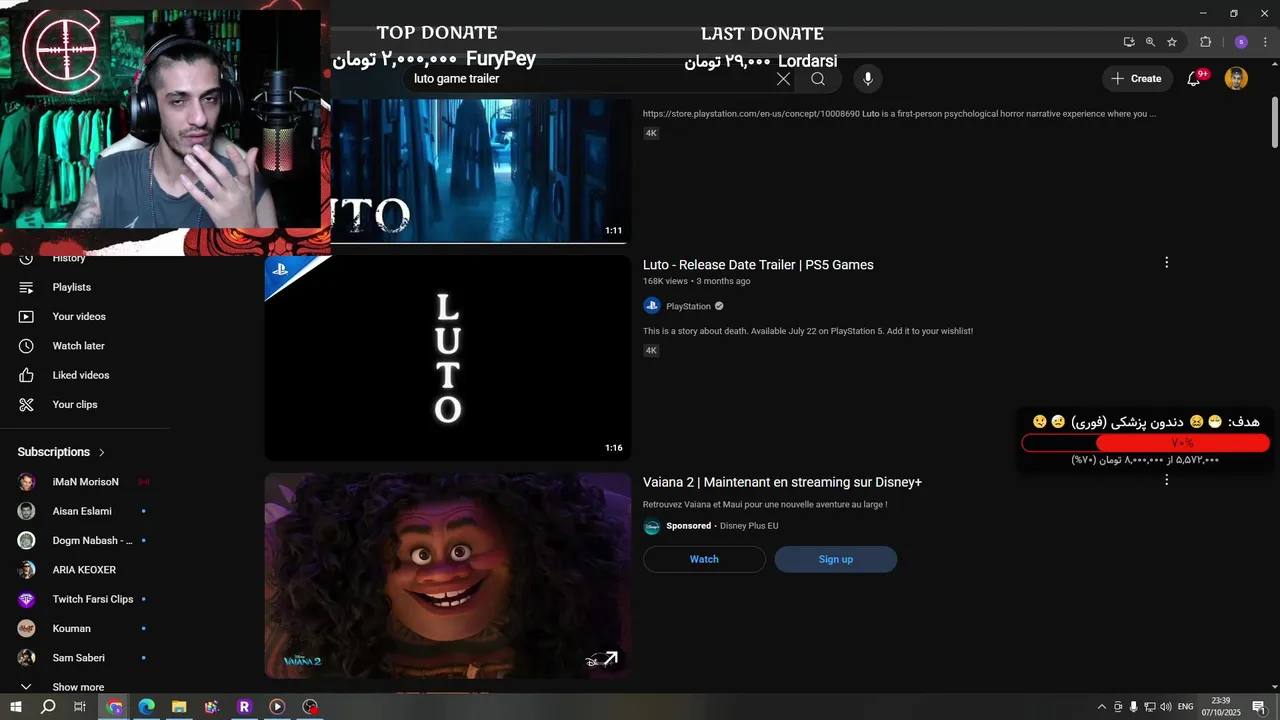This screenshot has height=720, width=1280.
Task: Click the Watch later clock icon
Action: tap(27, 346)
